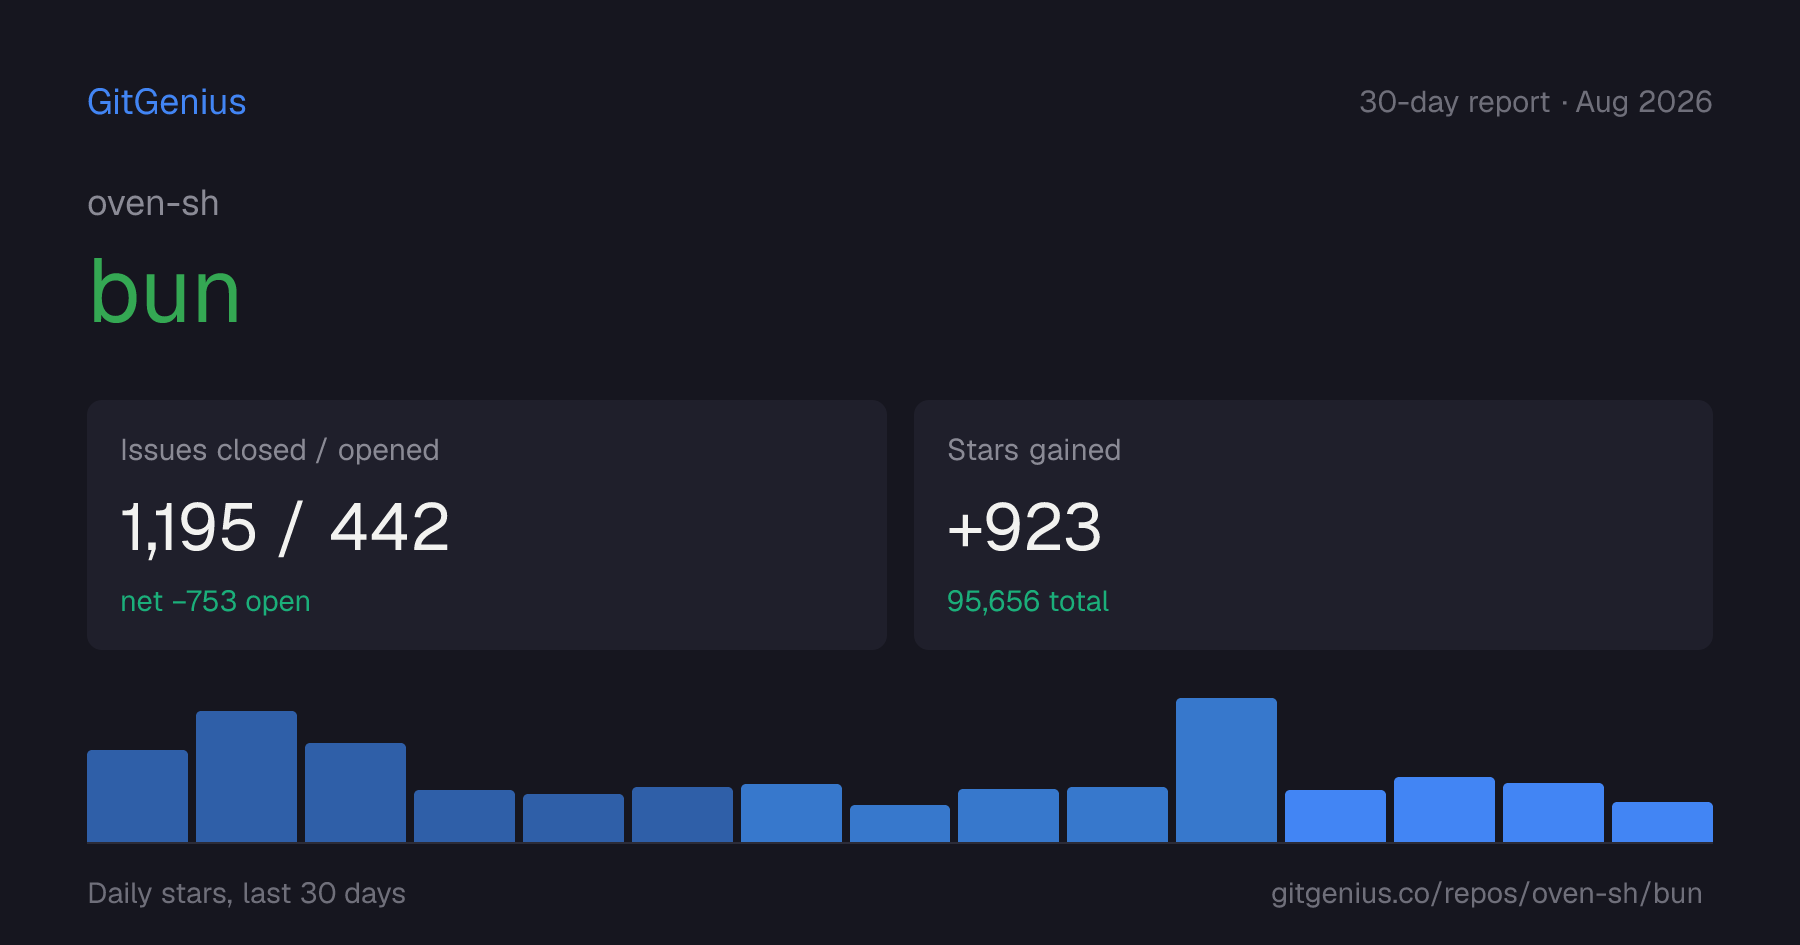The width and height of the screenshot is (1800, 945).
Task: Click the "net −753 open" text
Action: click(x=215, y=601)
